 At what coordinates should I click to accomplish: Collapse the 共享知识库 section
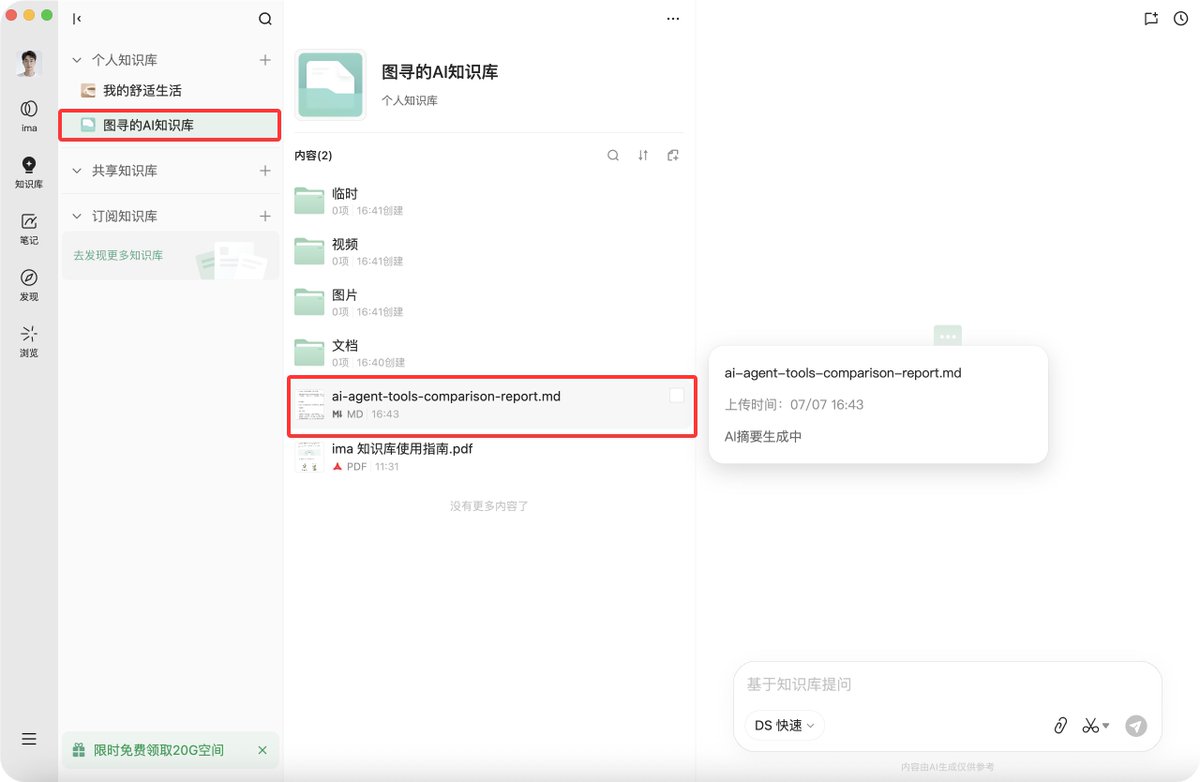[x=77, y=171]
